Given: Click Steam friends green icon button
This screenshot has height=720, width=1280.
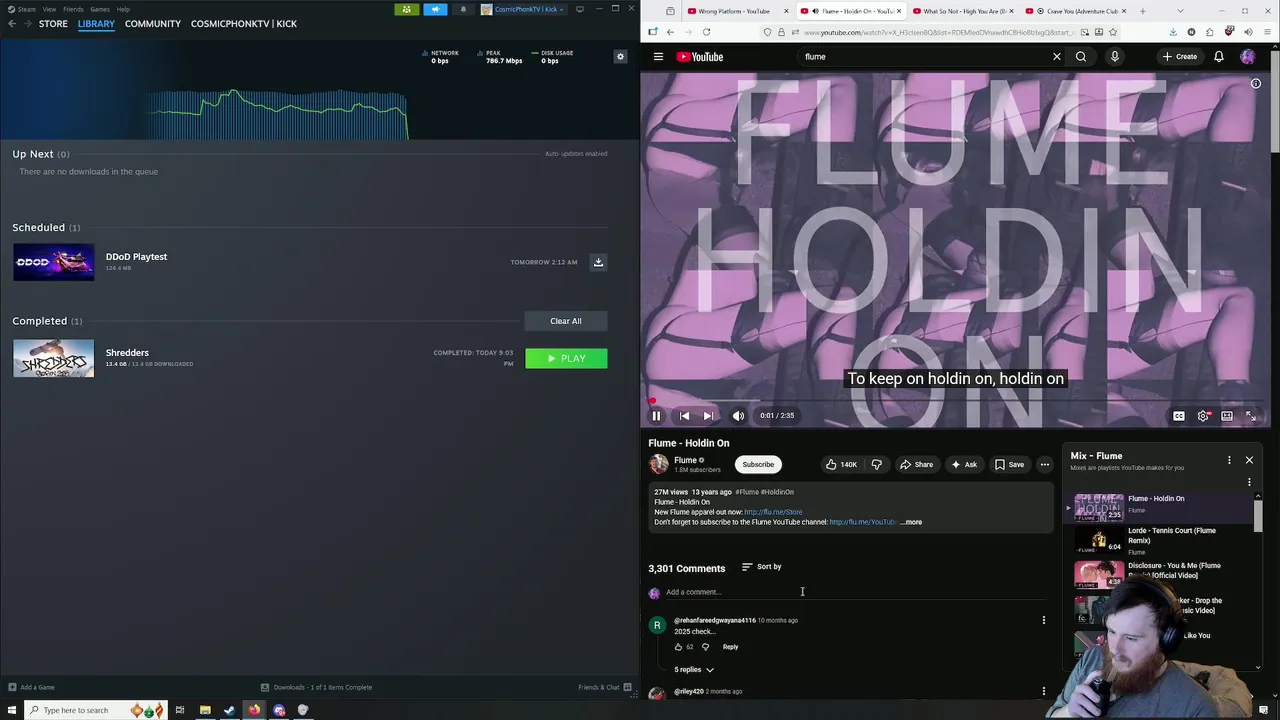Looking at the screenshot, I should [x=406, y=9].
